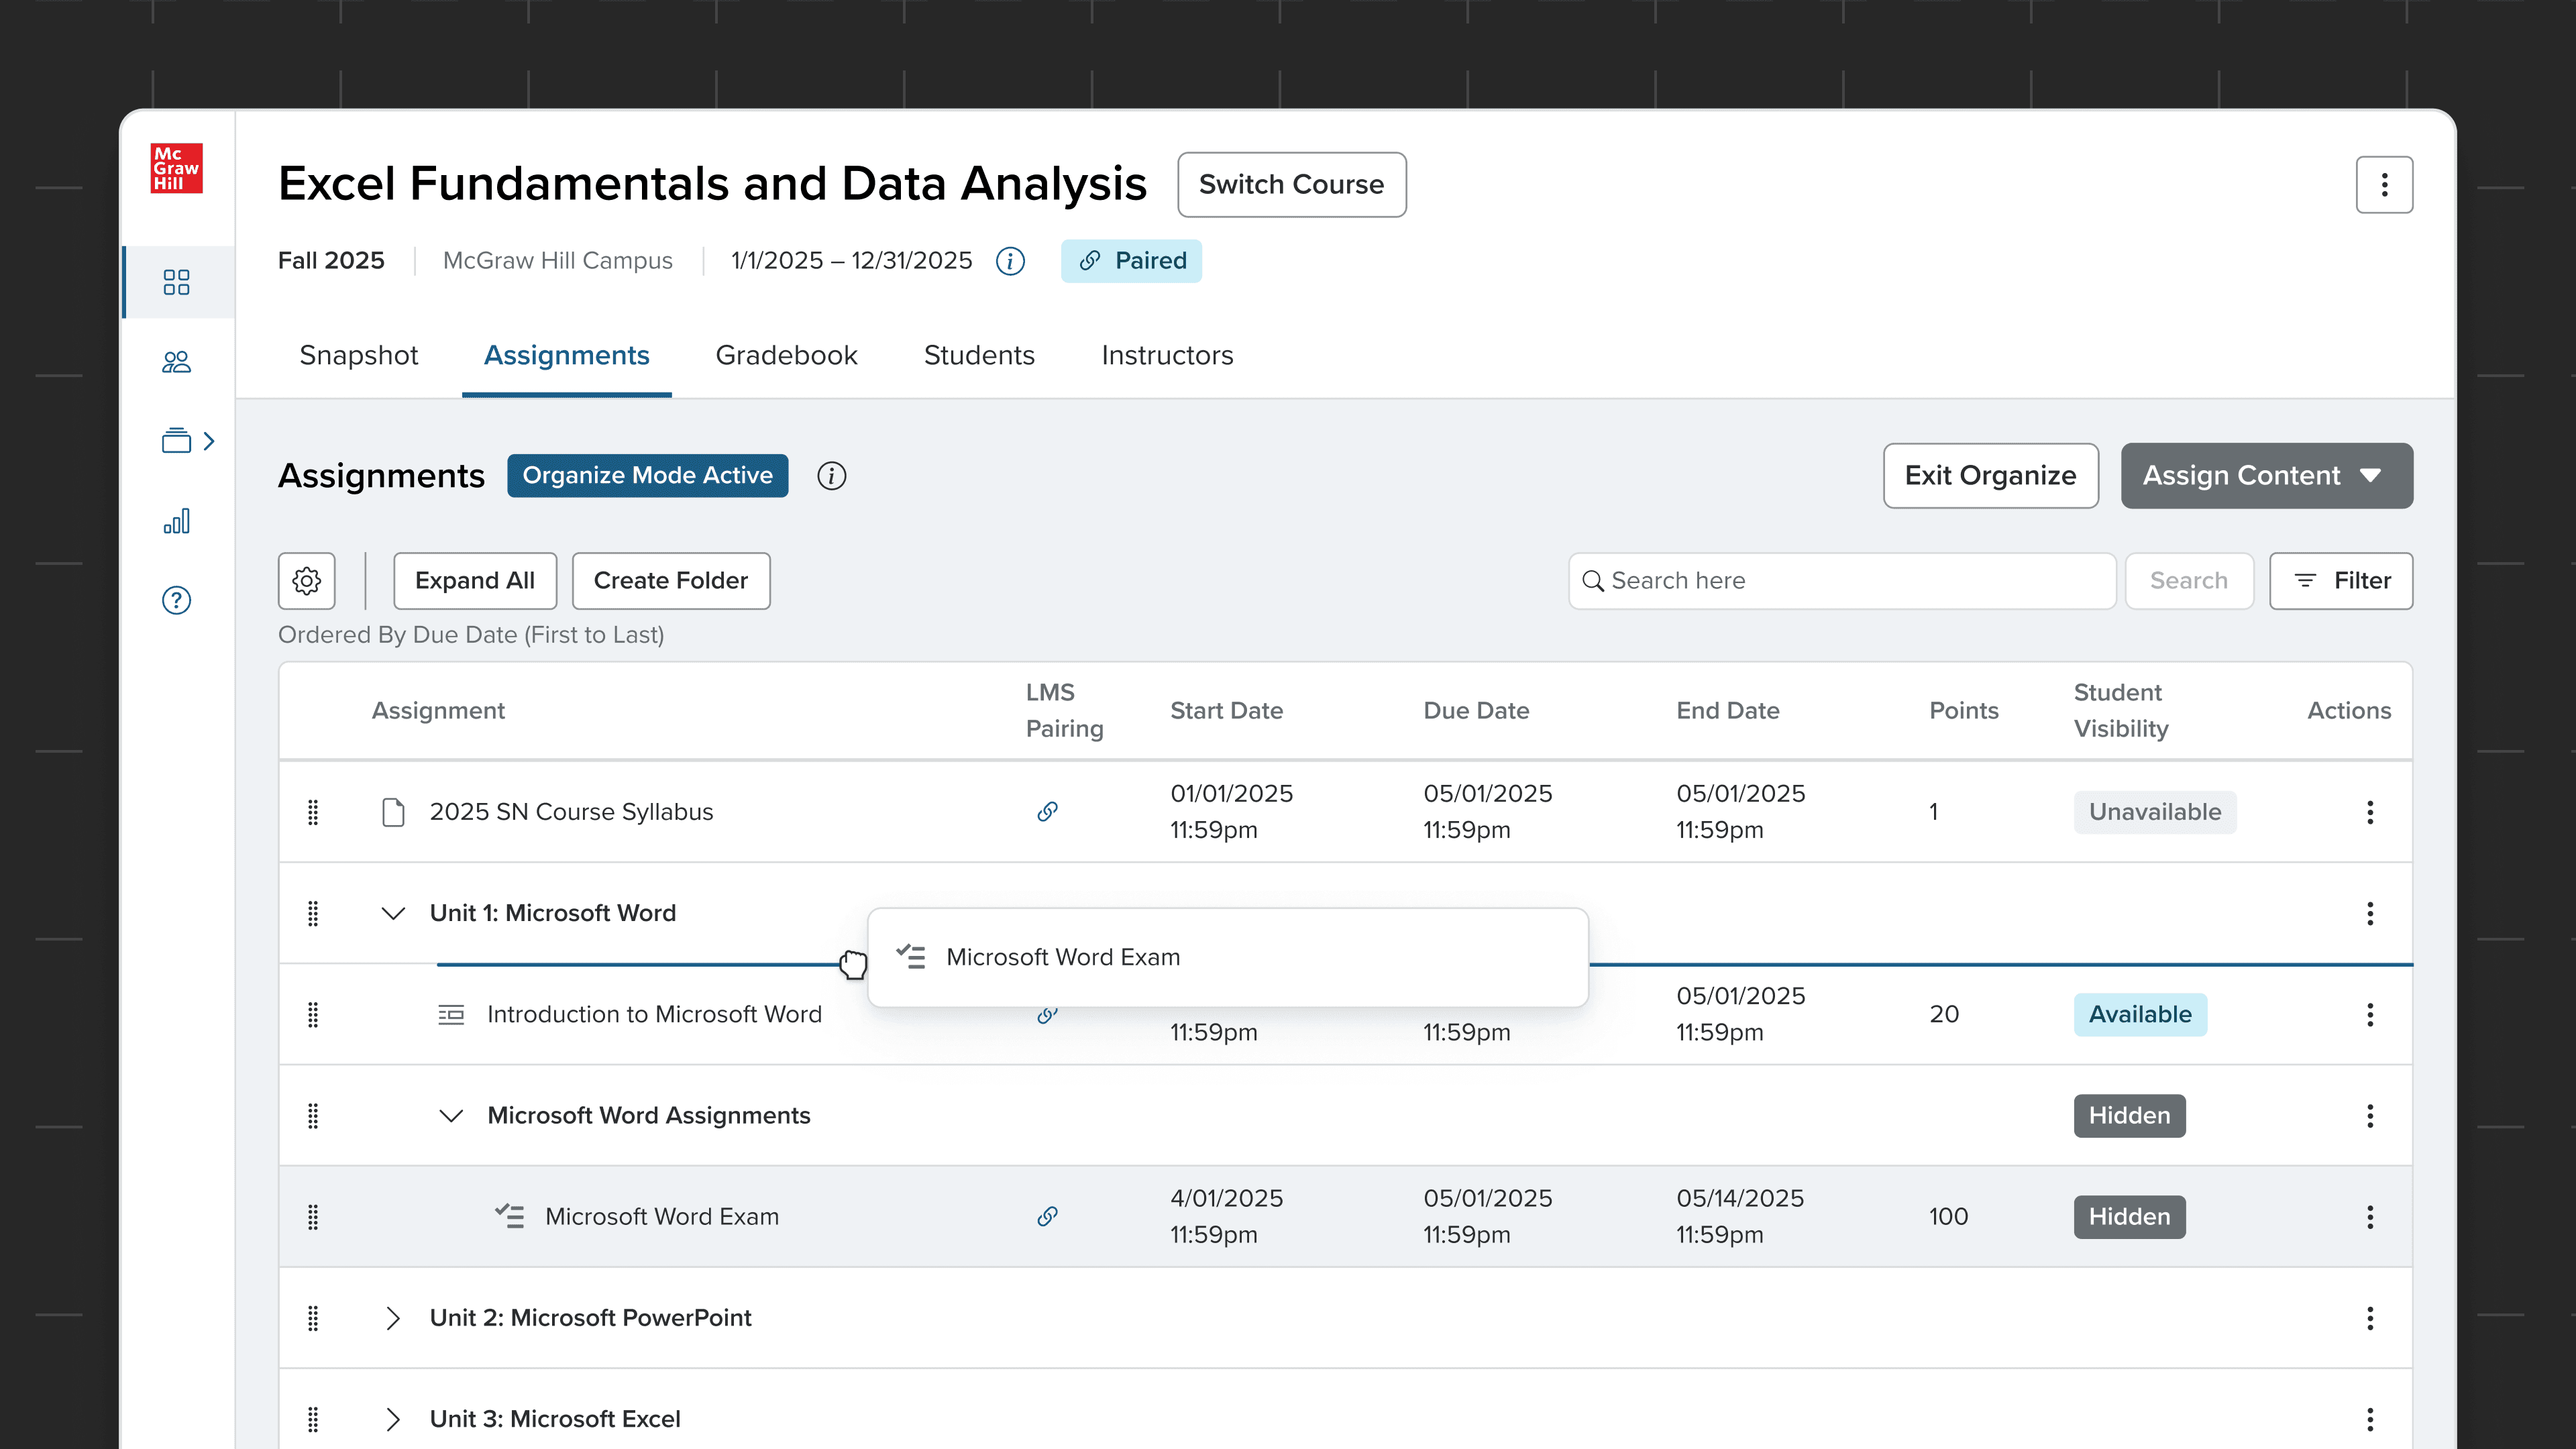This screenshot has height=1449, width=2576.
Task: Open actions menu for Microsoft Word Exam row
Action: click(x=2369, y=1217)
